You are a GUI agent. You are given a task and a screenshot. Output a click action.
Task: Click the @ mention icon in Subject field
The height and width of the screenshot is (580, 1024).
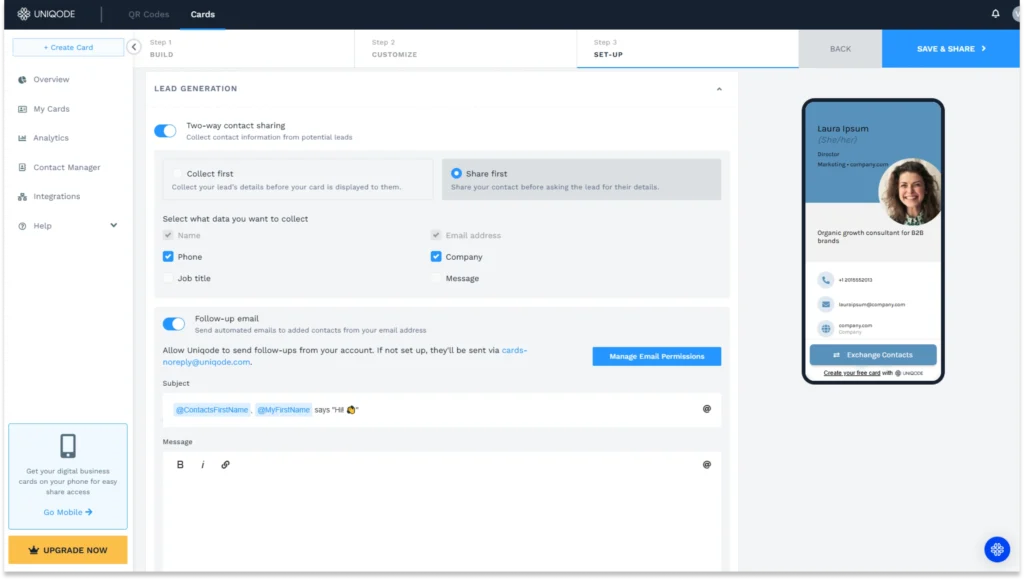pyautogui.click(x=707, y=409)
